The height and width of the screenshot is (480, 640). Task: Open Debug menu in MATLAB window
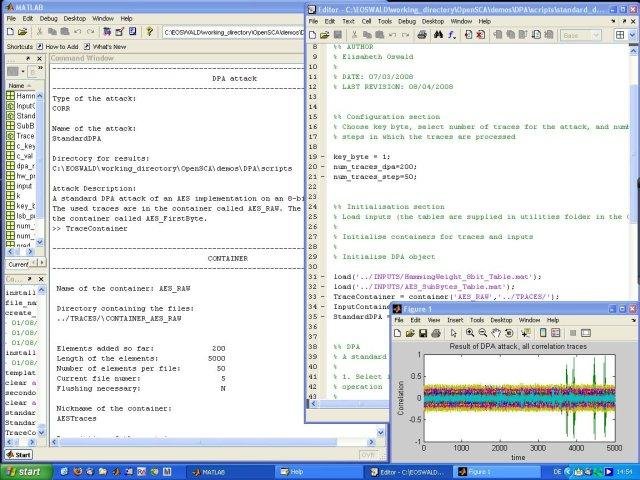(x=49, y=19)
